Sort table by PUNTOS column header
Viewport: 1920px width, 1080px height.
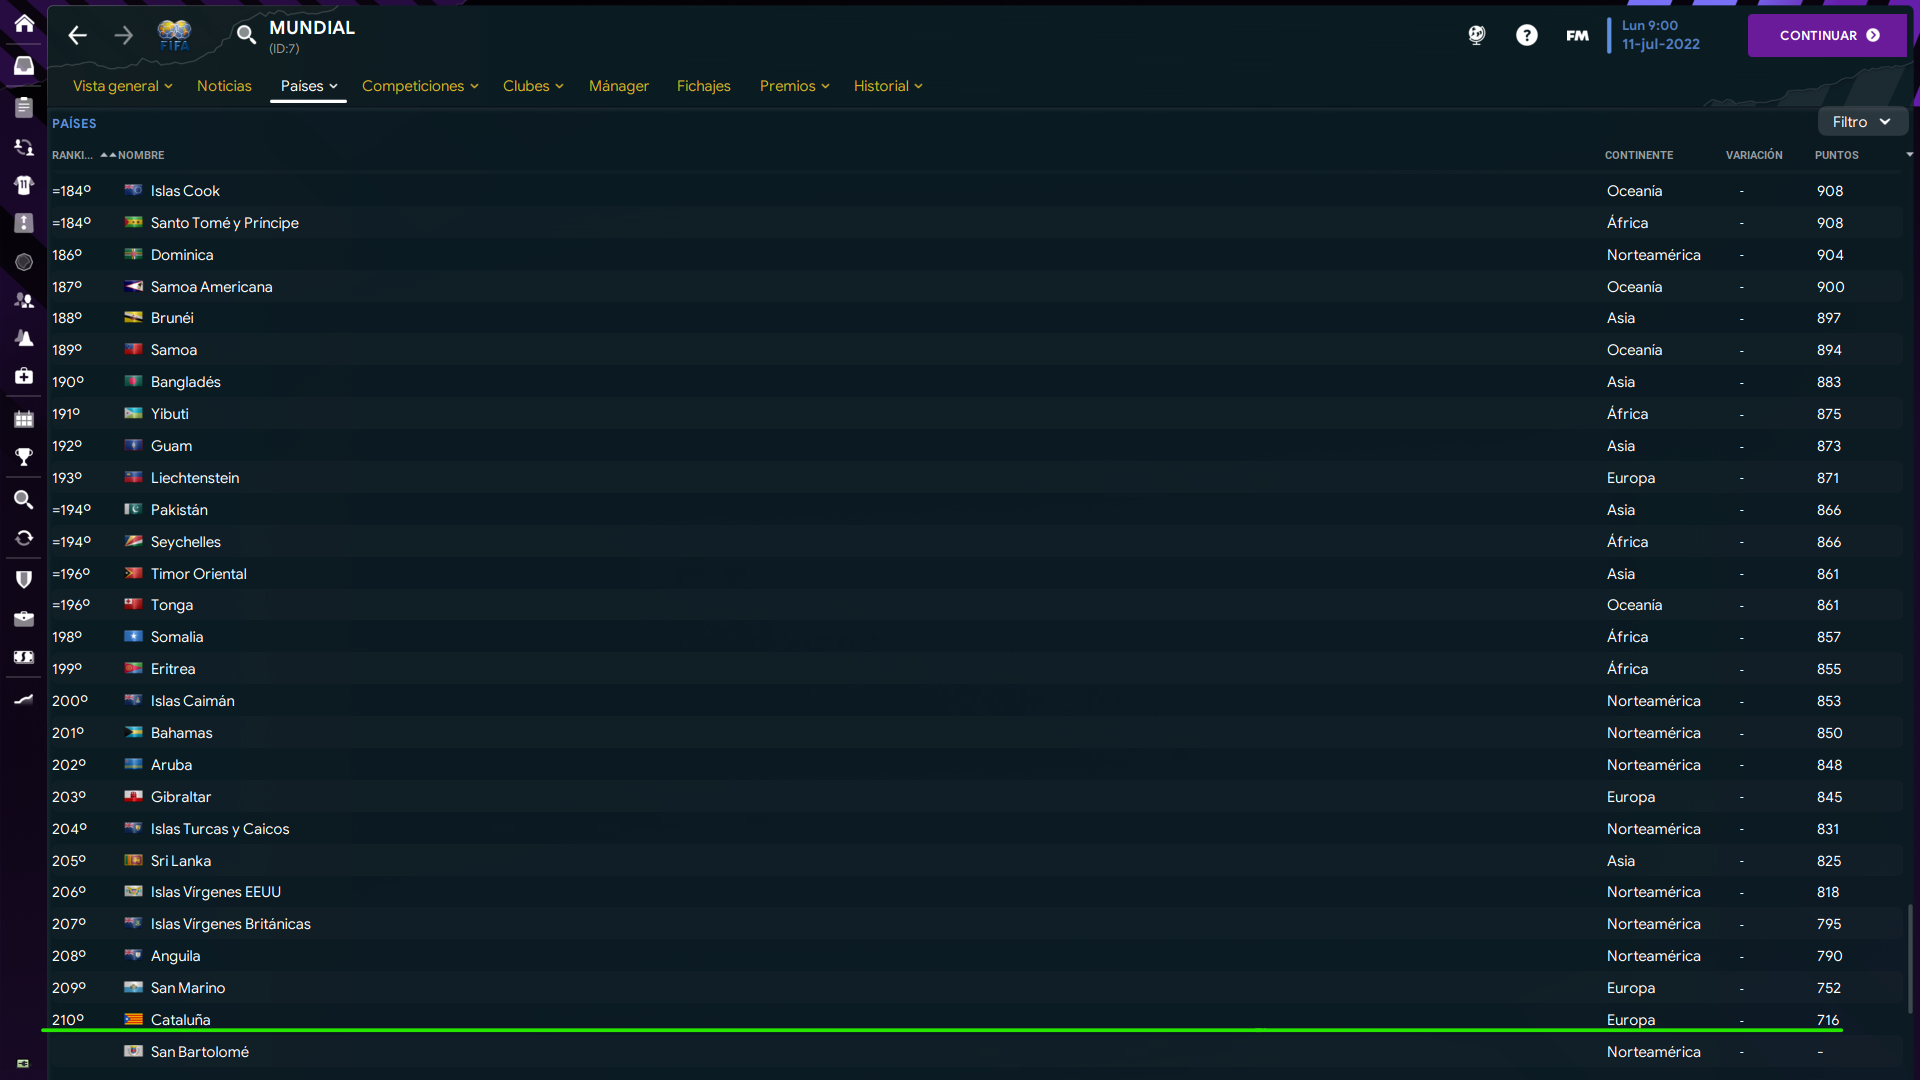pyautogui.click(x=1836, y=155)
